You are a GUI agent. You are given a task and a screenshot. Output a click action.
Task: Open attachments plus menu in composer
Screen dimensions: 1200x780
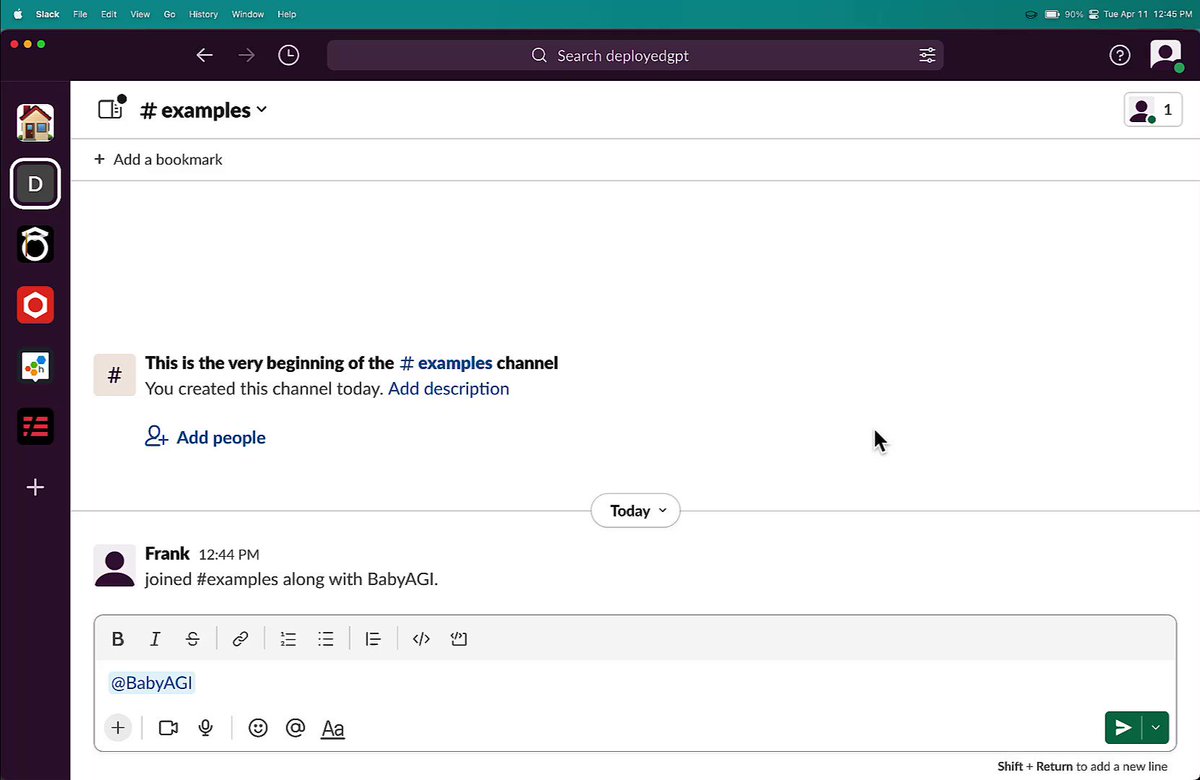(118, 728)
